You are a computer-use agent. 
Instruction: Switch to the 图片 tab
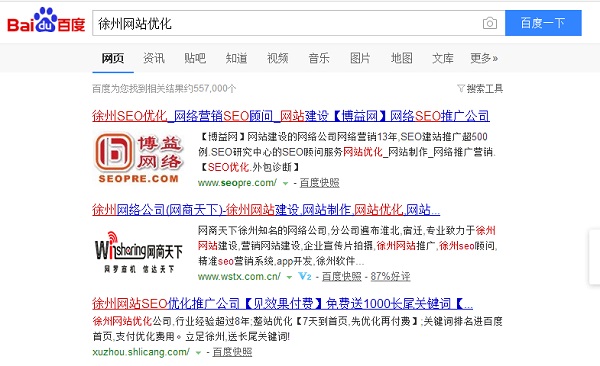pos(360,58)
